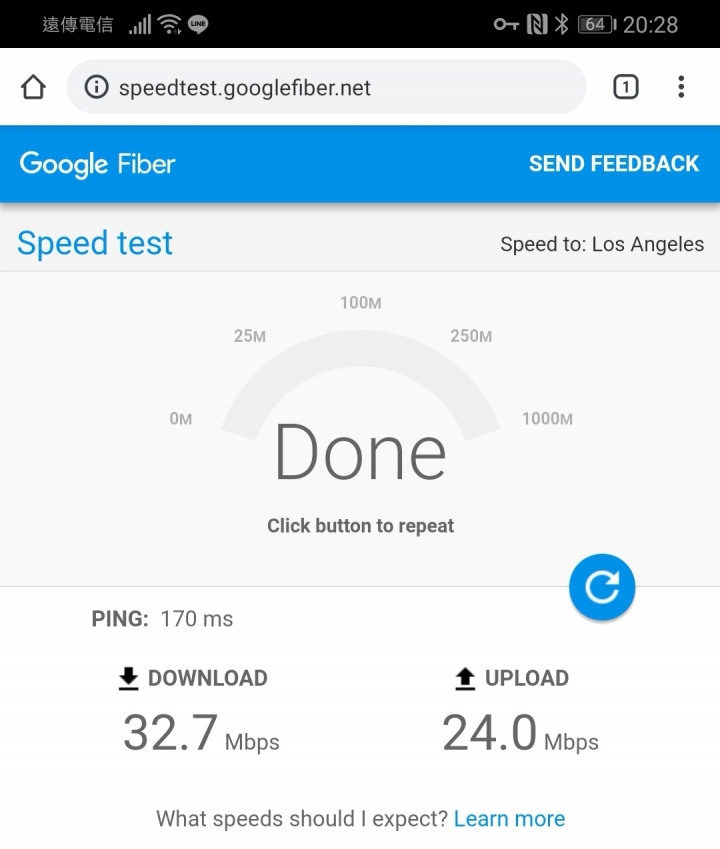The image size is (720, 849).
Task: Tap the LINE notification icon in status bar
Action: (198, 24)
